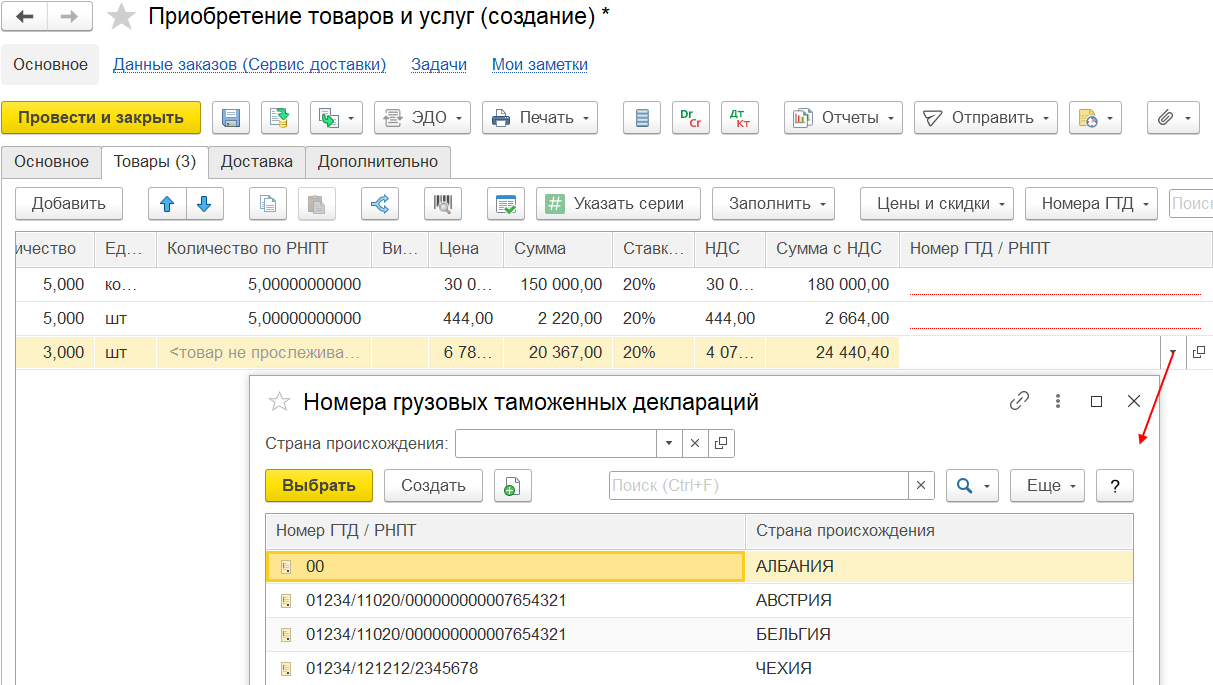Click the Поиск (Ctrl+F) search field
Screen dimensions: 1213x685
[758, 486]
